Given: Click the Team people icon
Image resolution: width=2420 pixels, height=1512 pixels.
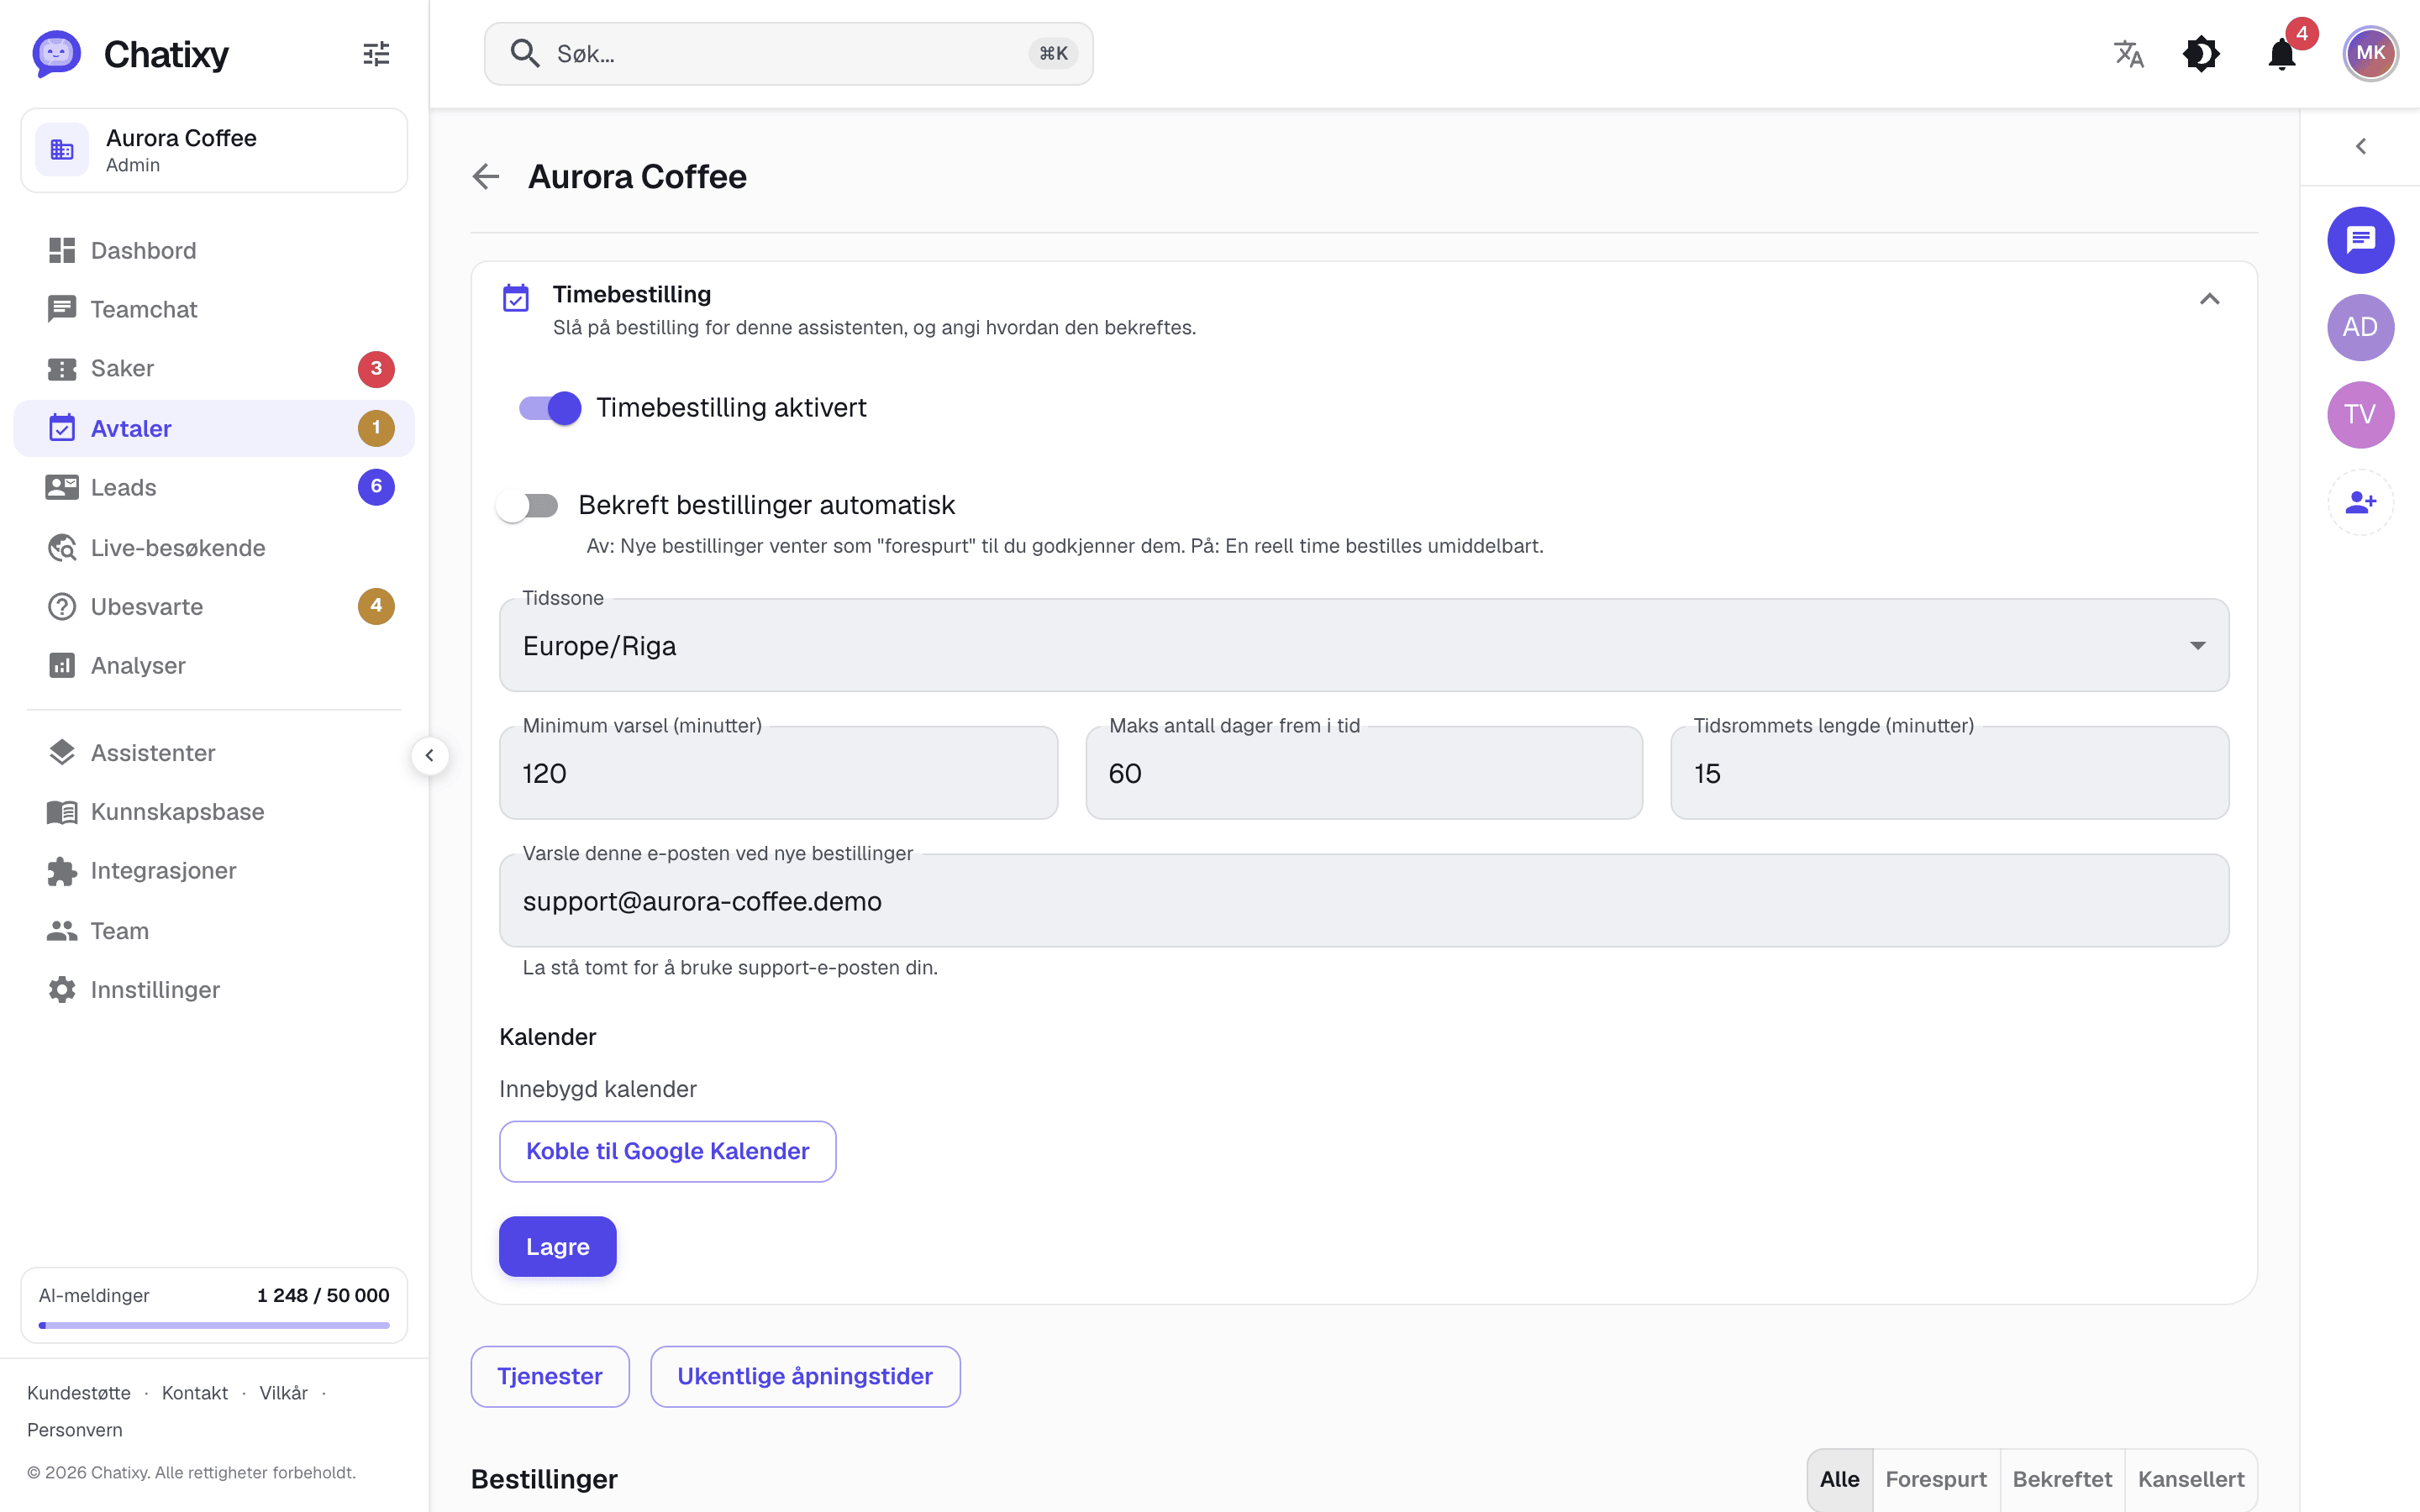Looking at the screenshot, I should [x=62, y=931].
